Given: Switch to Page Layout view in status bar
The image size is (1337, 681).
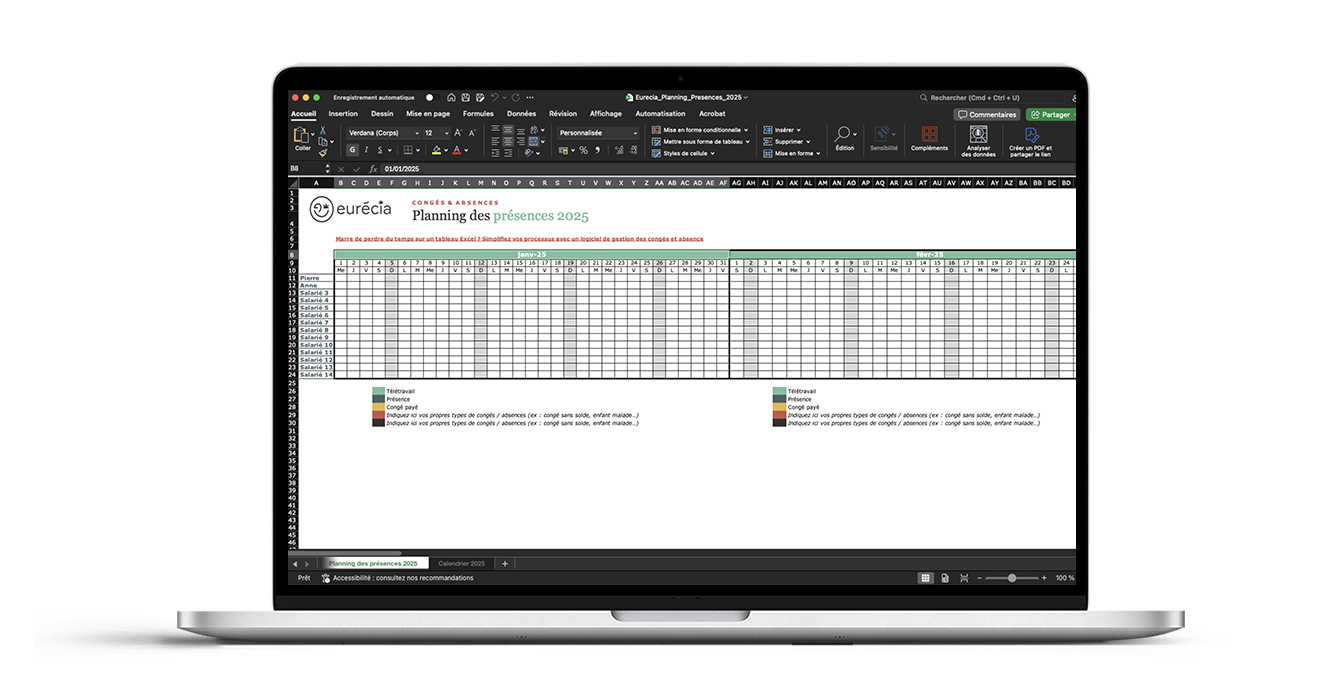Looking at the screenshot, I should click(945, 578).
